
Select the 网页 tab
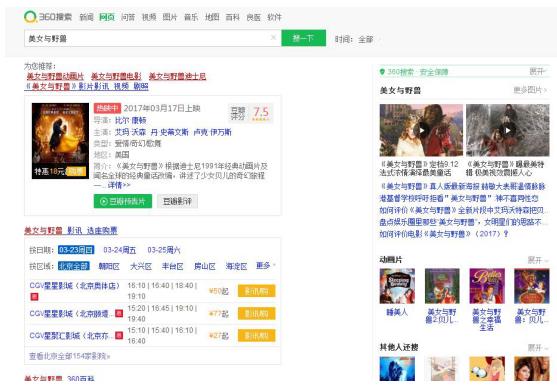tap(107, 17)
